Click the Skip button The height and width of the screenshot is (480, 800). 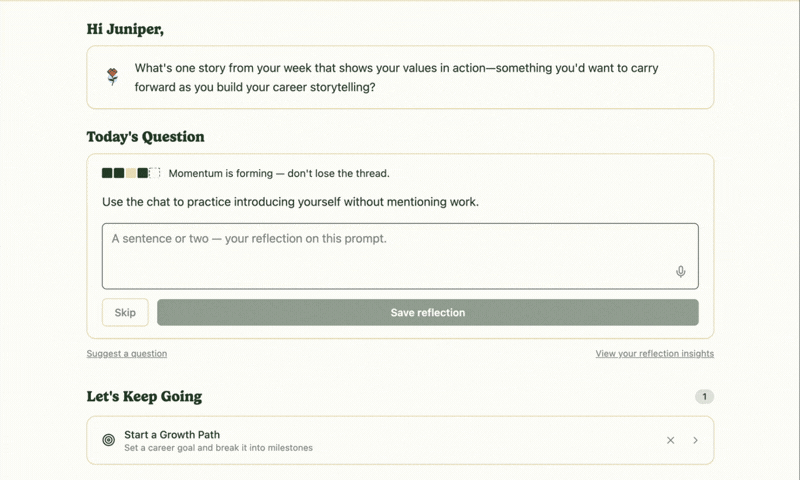[125, 312]
